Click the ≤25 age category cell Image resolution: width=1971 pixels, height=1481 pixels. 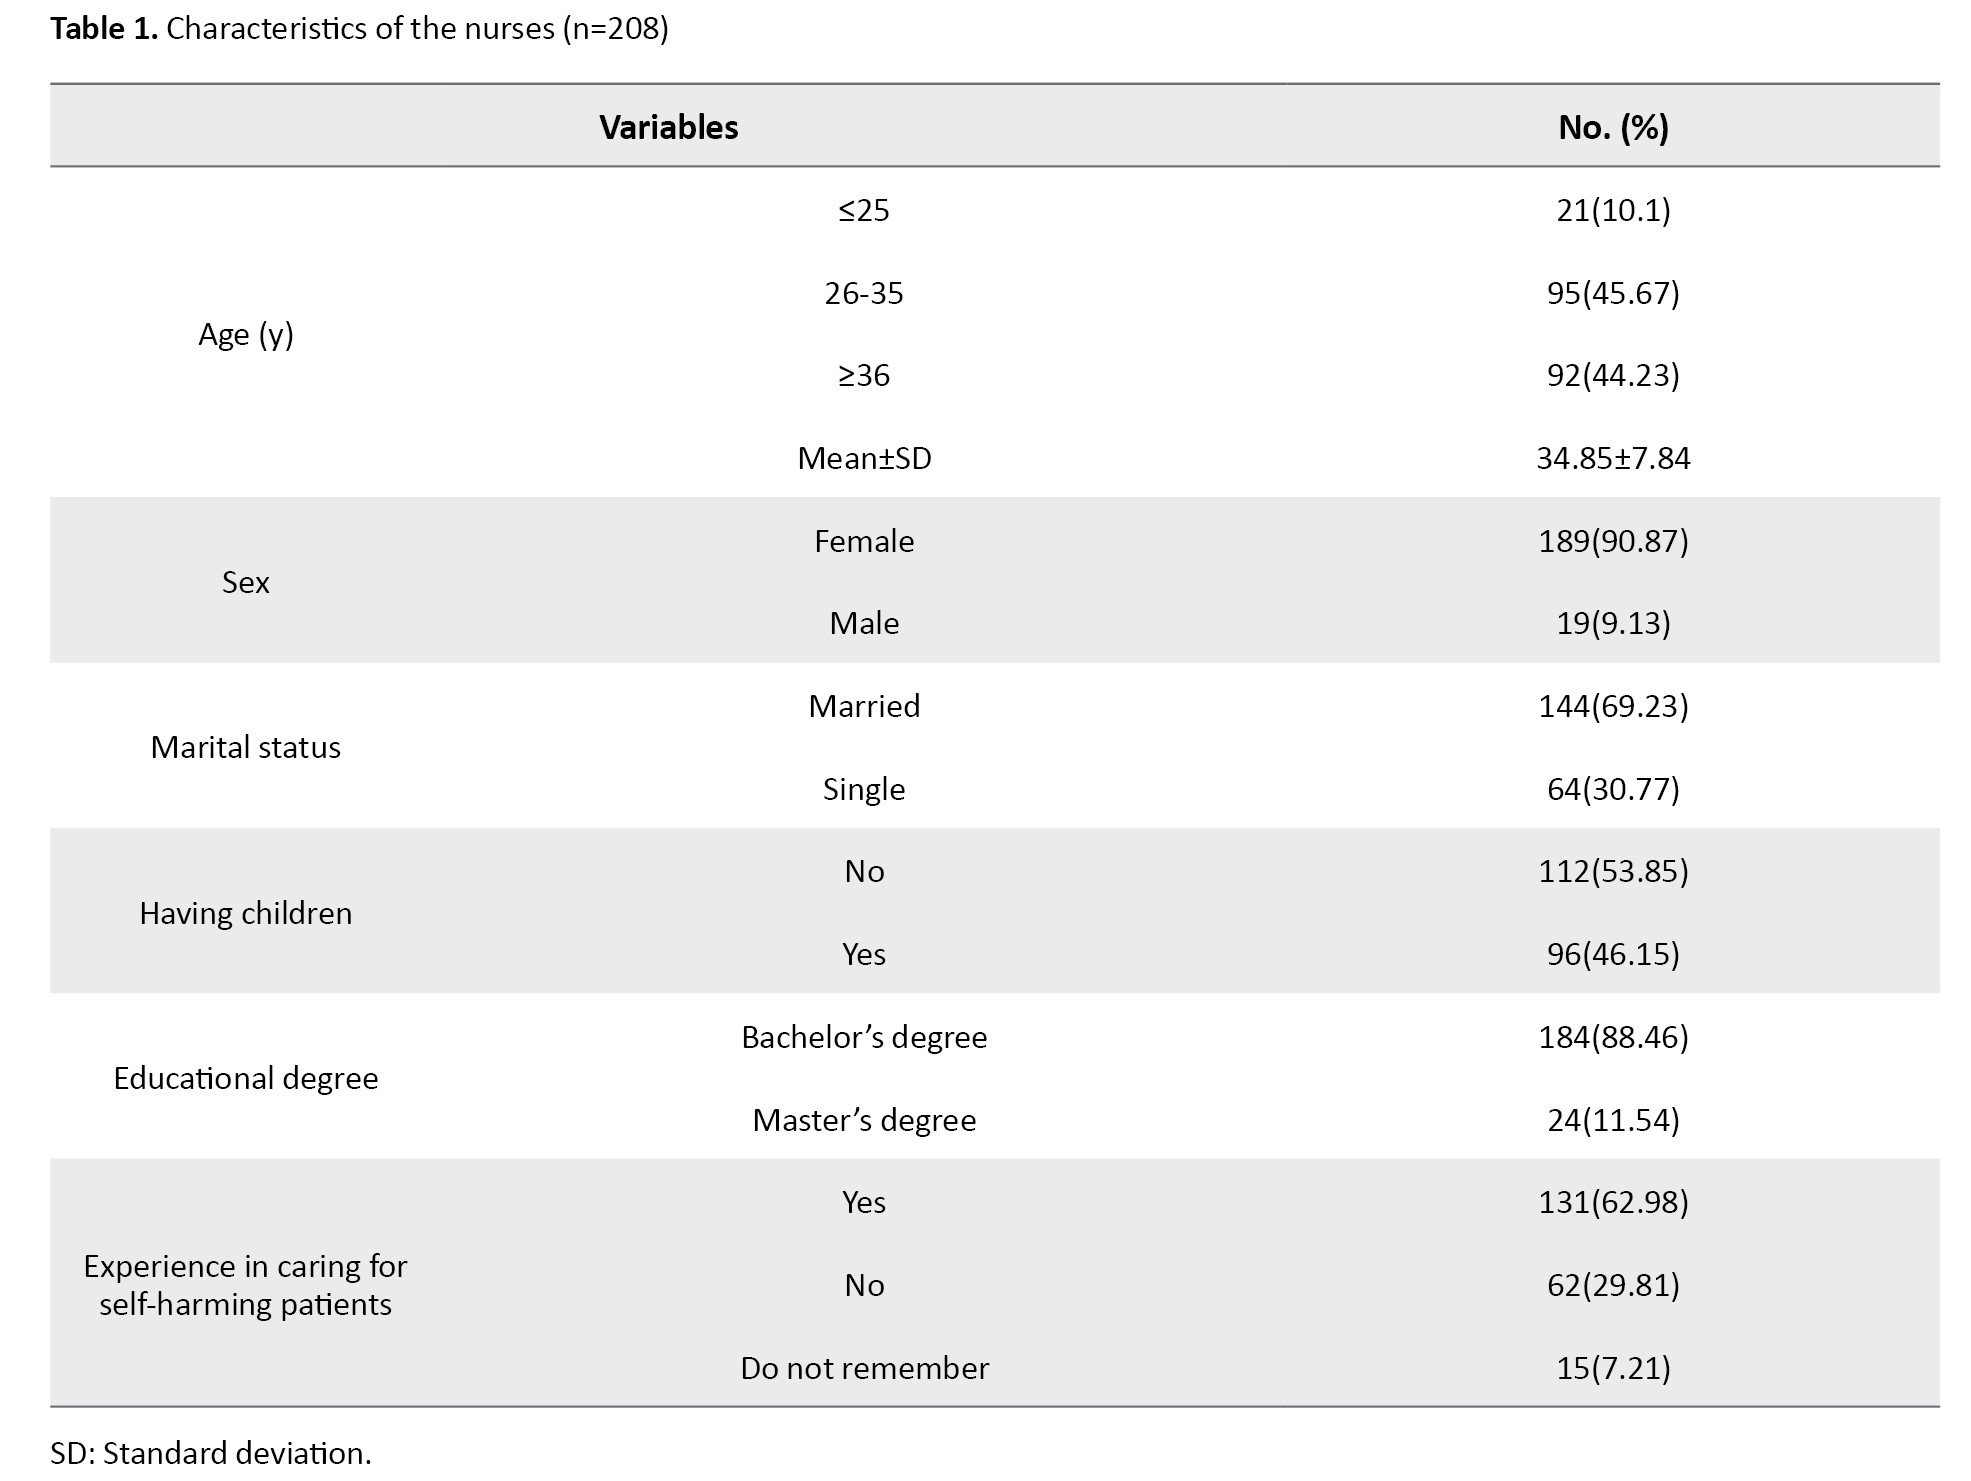[863, 210]
